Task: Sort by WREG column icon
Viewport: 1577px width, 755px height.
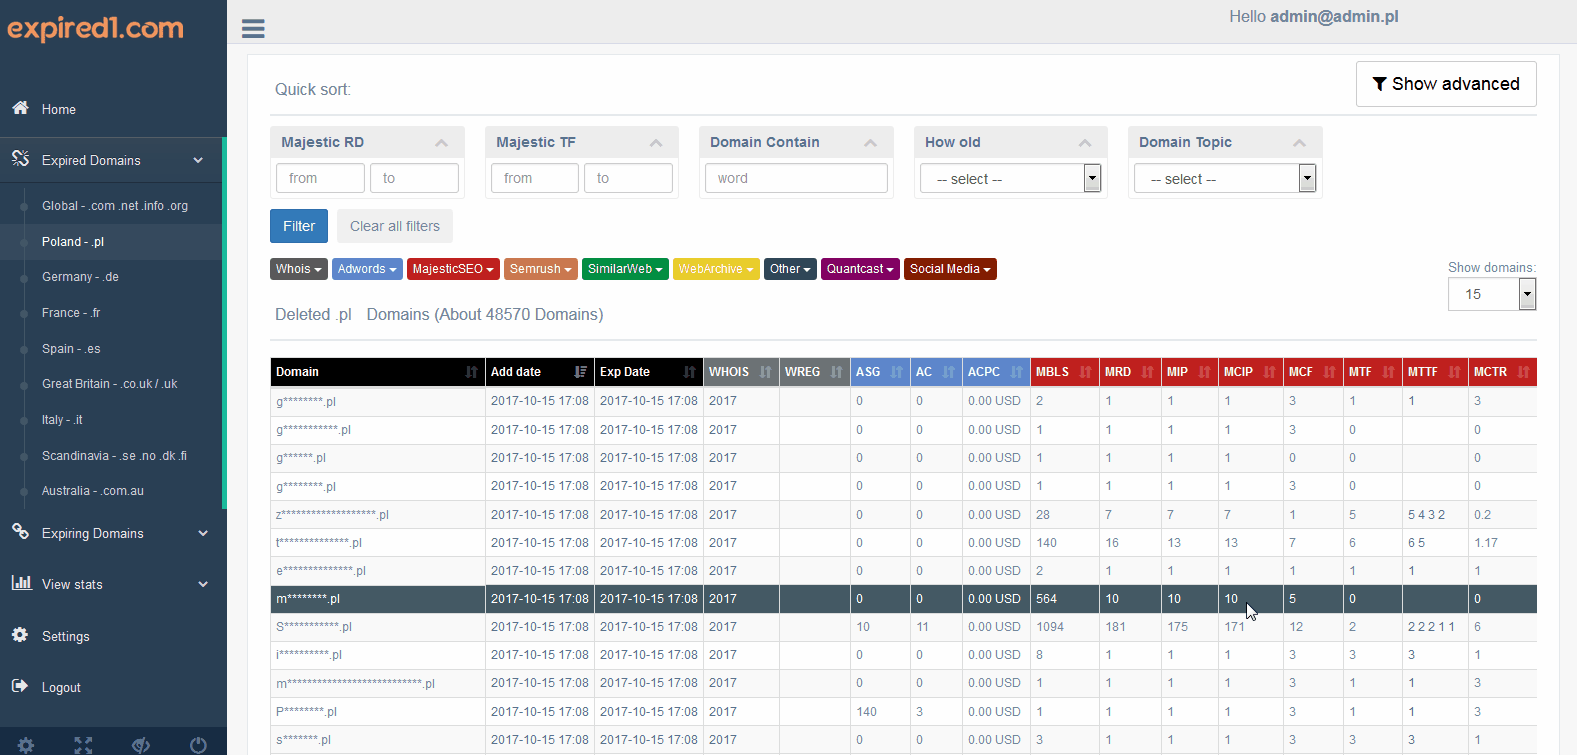Action: (x=837, y=372)
